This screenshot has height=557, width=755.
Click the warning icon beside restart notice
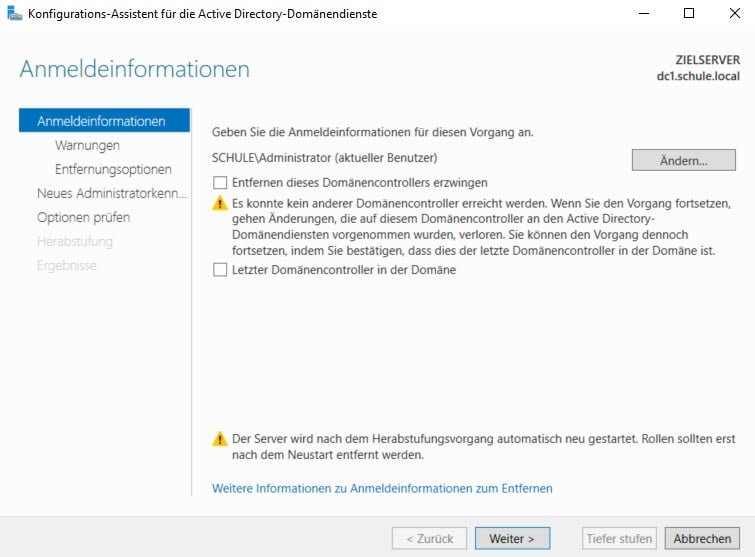pyautogui.click(x=220, y=439)
